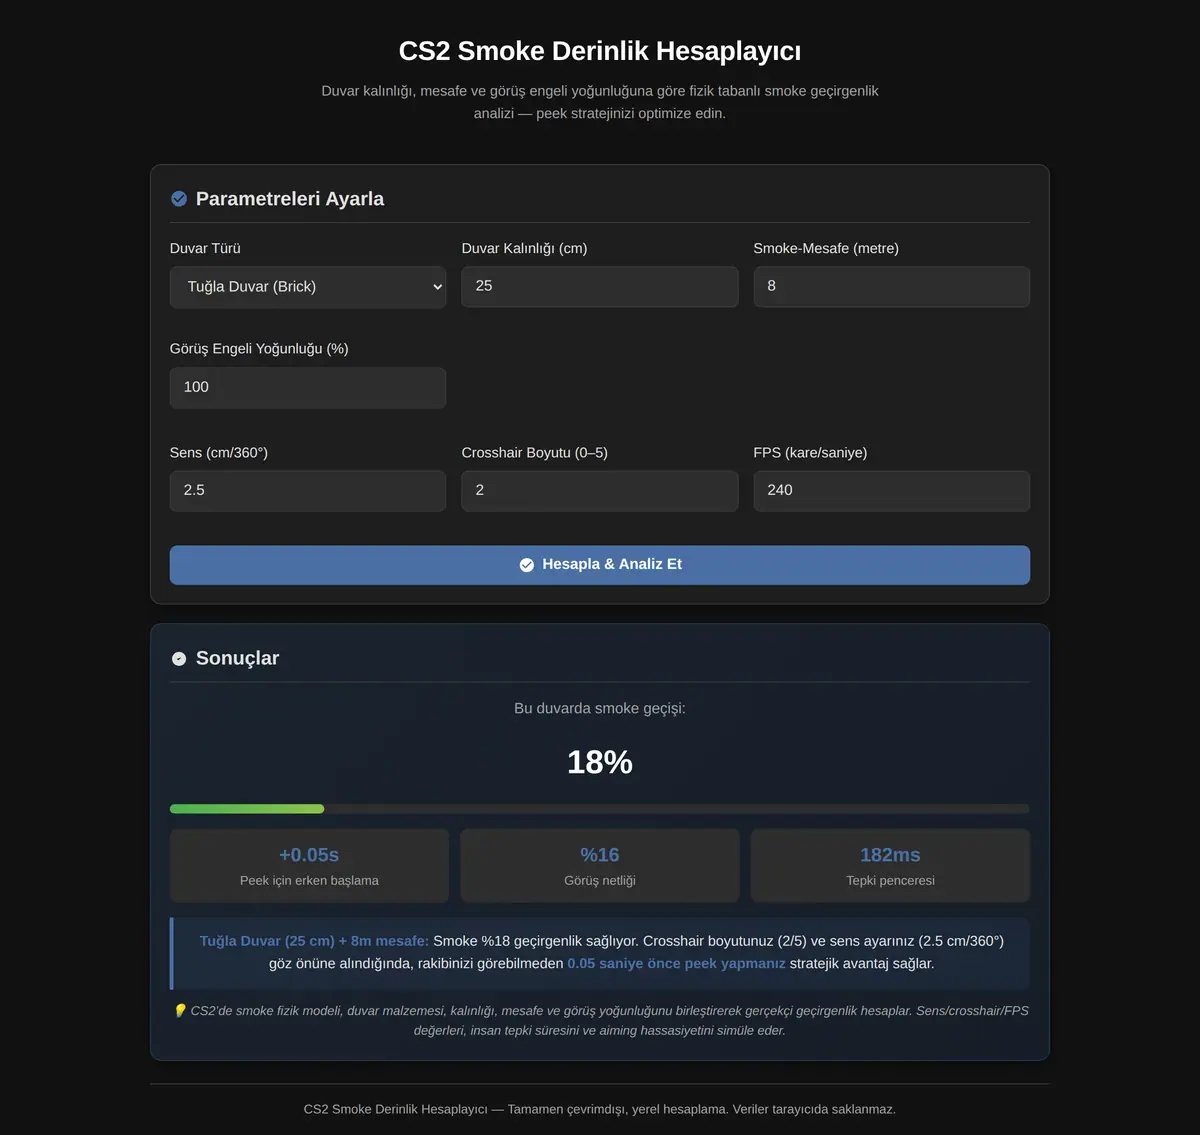
Task: Click the page title CS2 Smoke Derinlik Hesaplayıcı
Action: tap(600, 51)
